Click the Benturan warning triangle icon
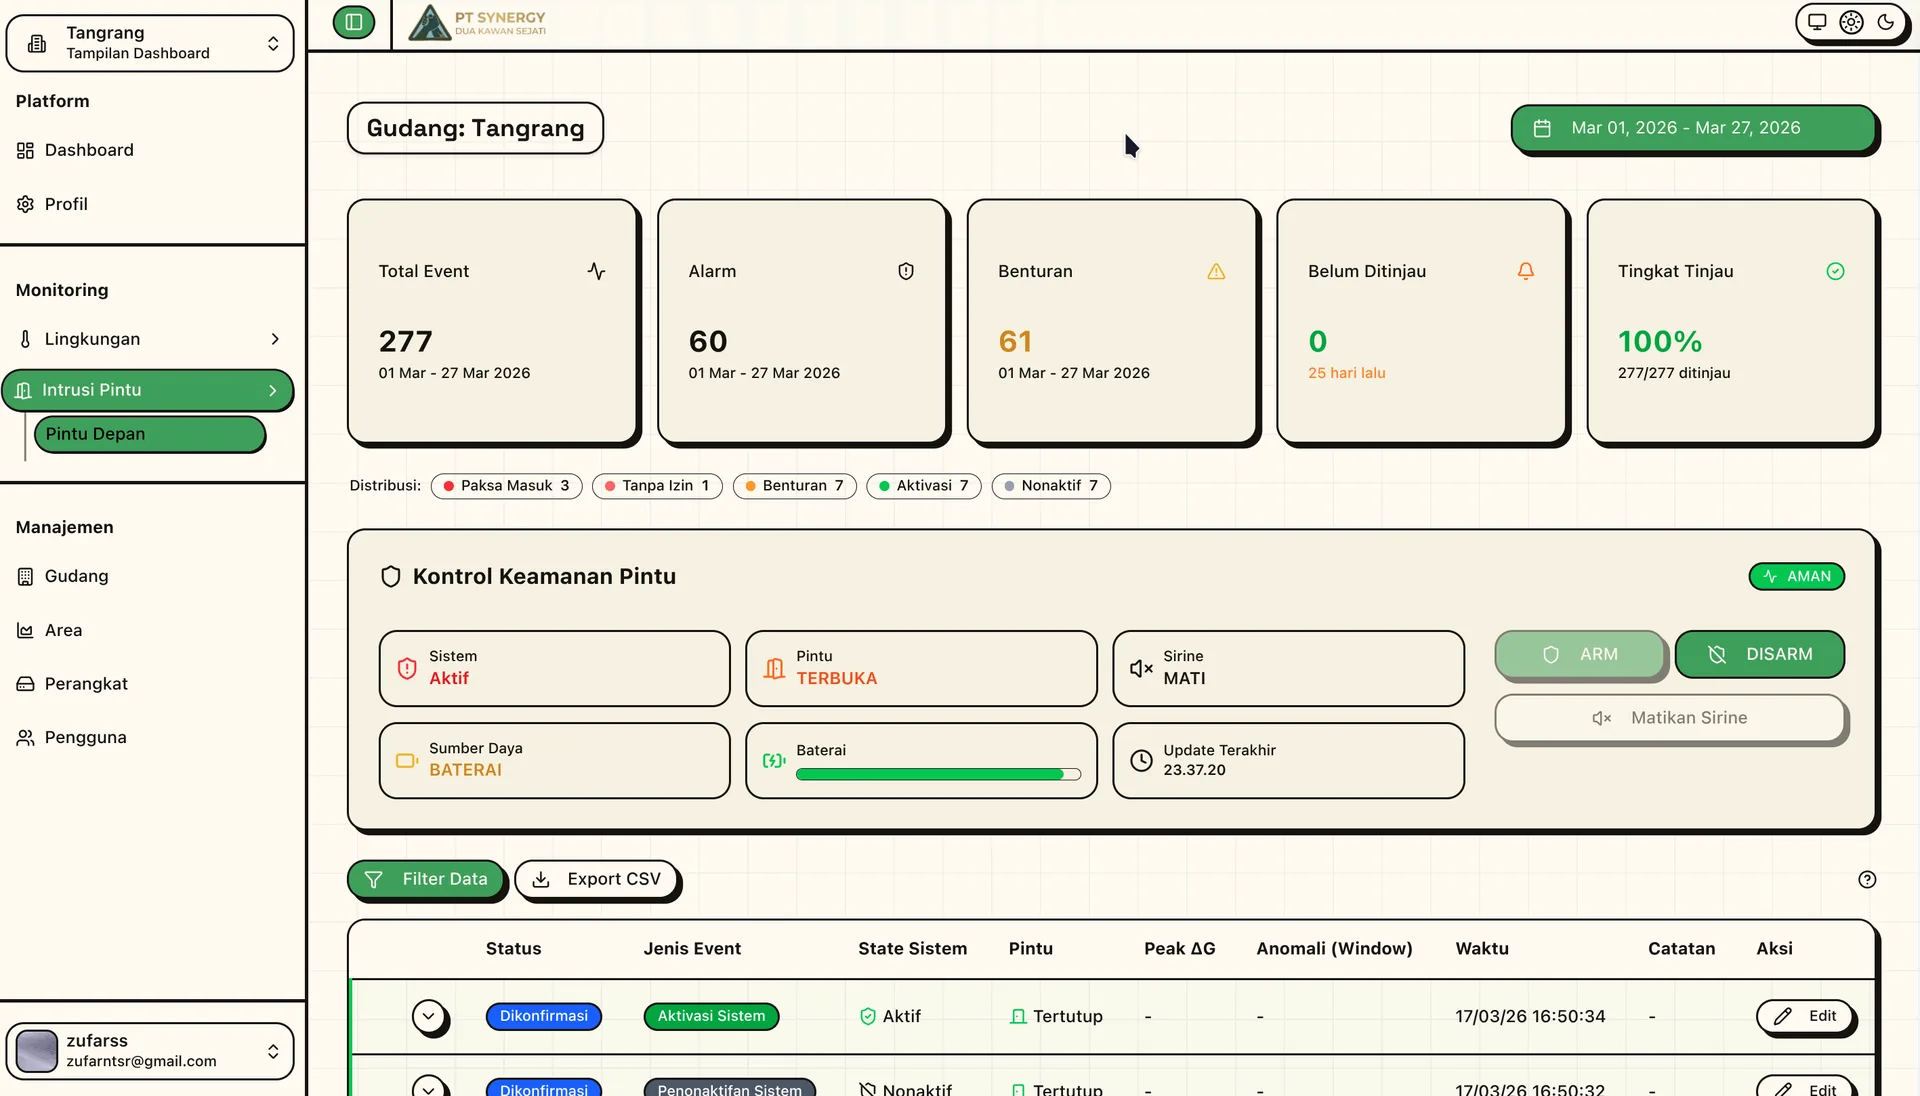The width and height of the screenshot is (1920, 1096). (x=1216, y=271)
